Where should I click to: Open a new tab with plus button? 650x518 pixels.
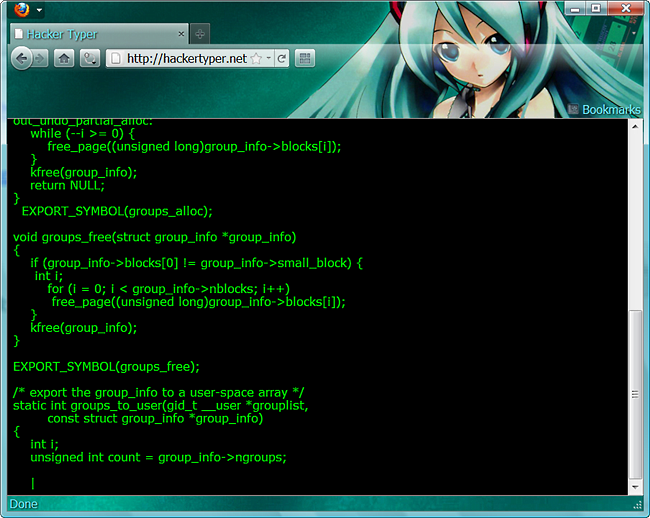pyautogui.click(x=200, y=34)
